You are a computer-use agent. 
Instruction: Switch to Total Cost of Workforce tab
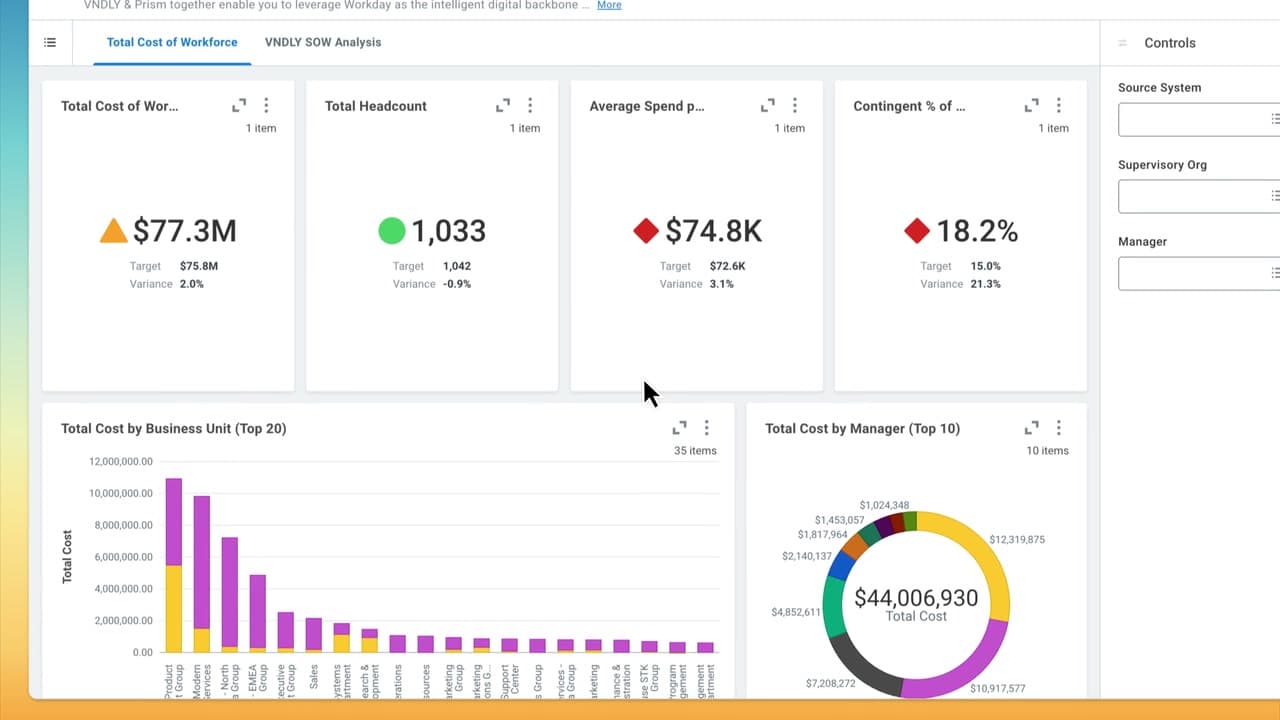click(x=172, y=42)
